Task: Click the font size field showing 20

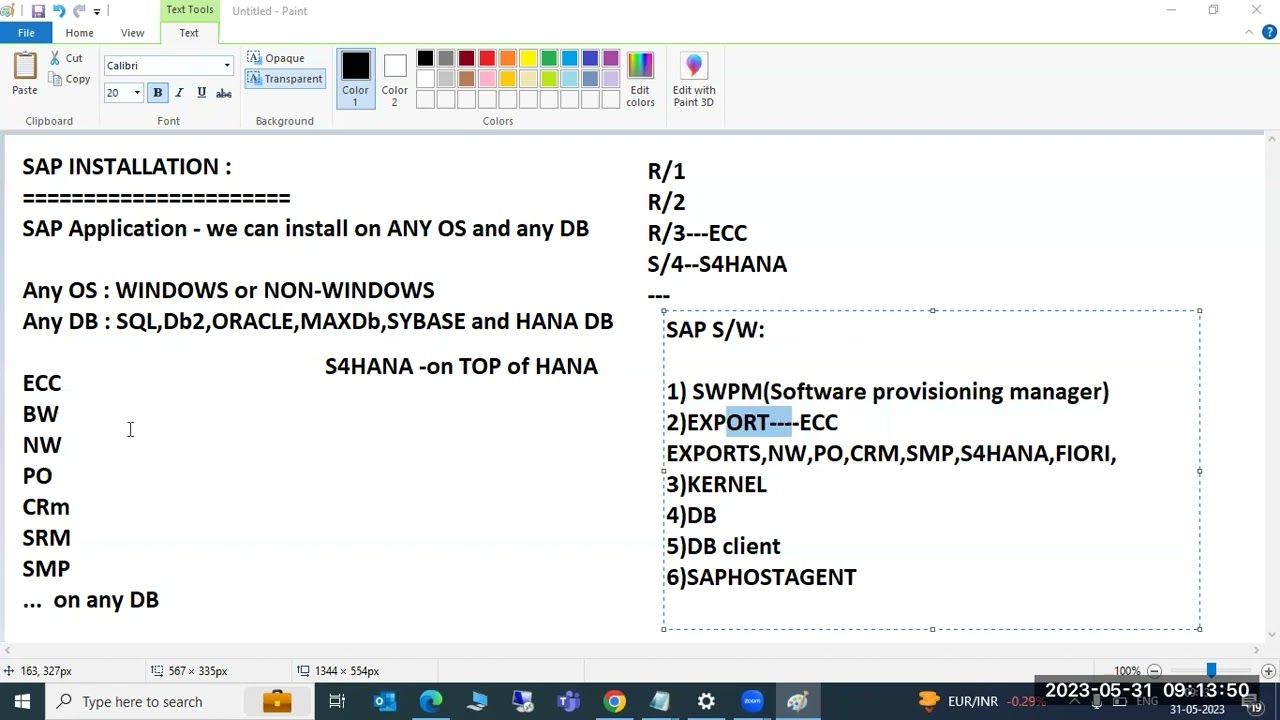Action: pos(117,93)
